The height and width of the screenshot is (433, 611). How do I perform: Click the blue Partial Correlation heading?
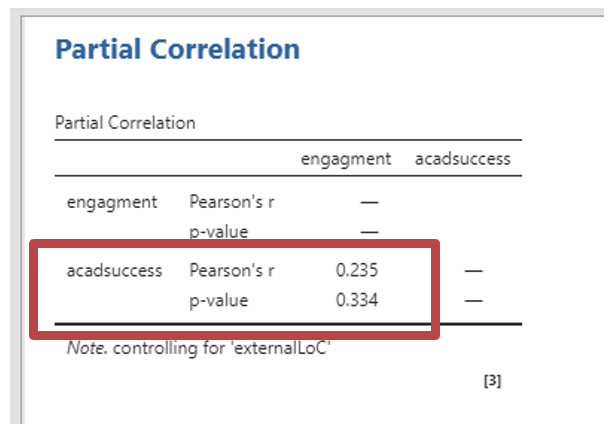click(177, 49)
